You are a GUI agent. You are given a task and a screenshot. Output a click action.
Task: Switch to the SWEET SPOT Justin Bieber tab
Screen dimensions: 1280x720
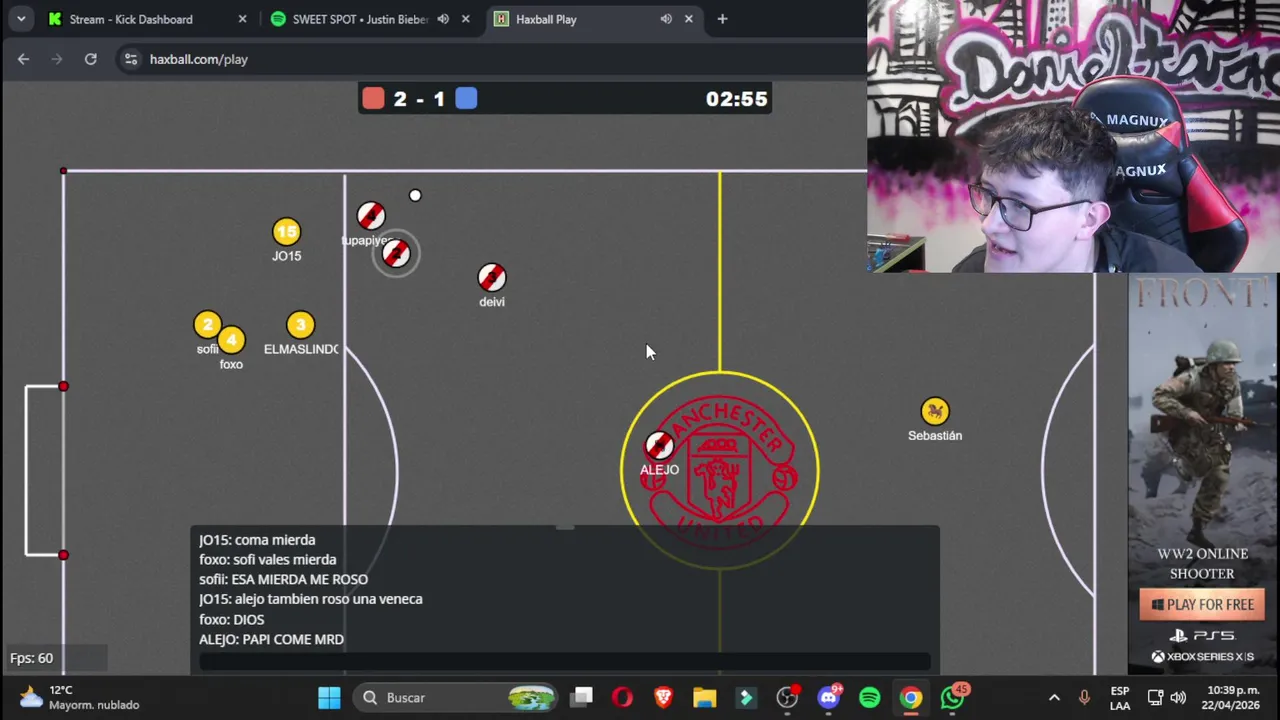pos(360,19)
